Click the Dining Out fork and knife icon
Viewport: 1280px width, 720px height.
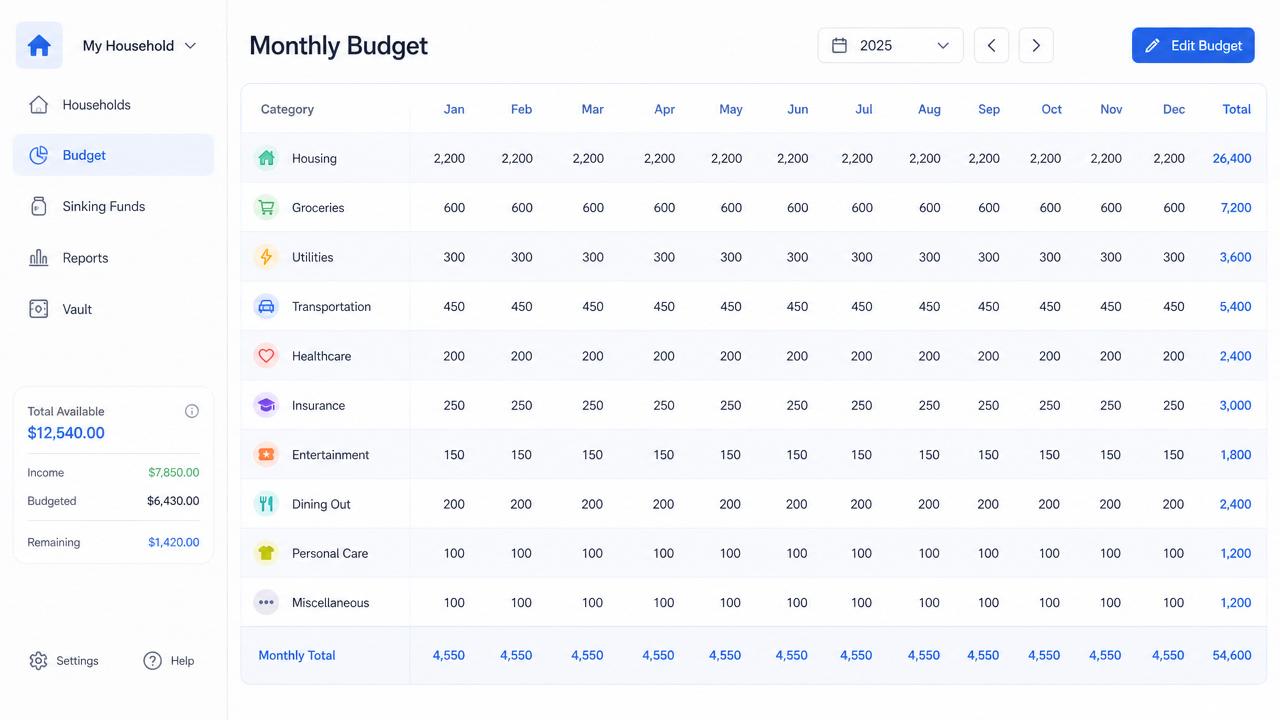pos(266,504)
